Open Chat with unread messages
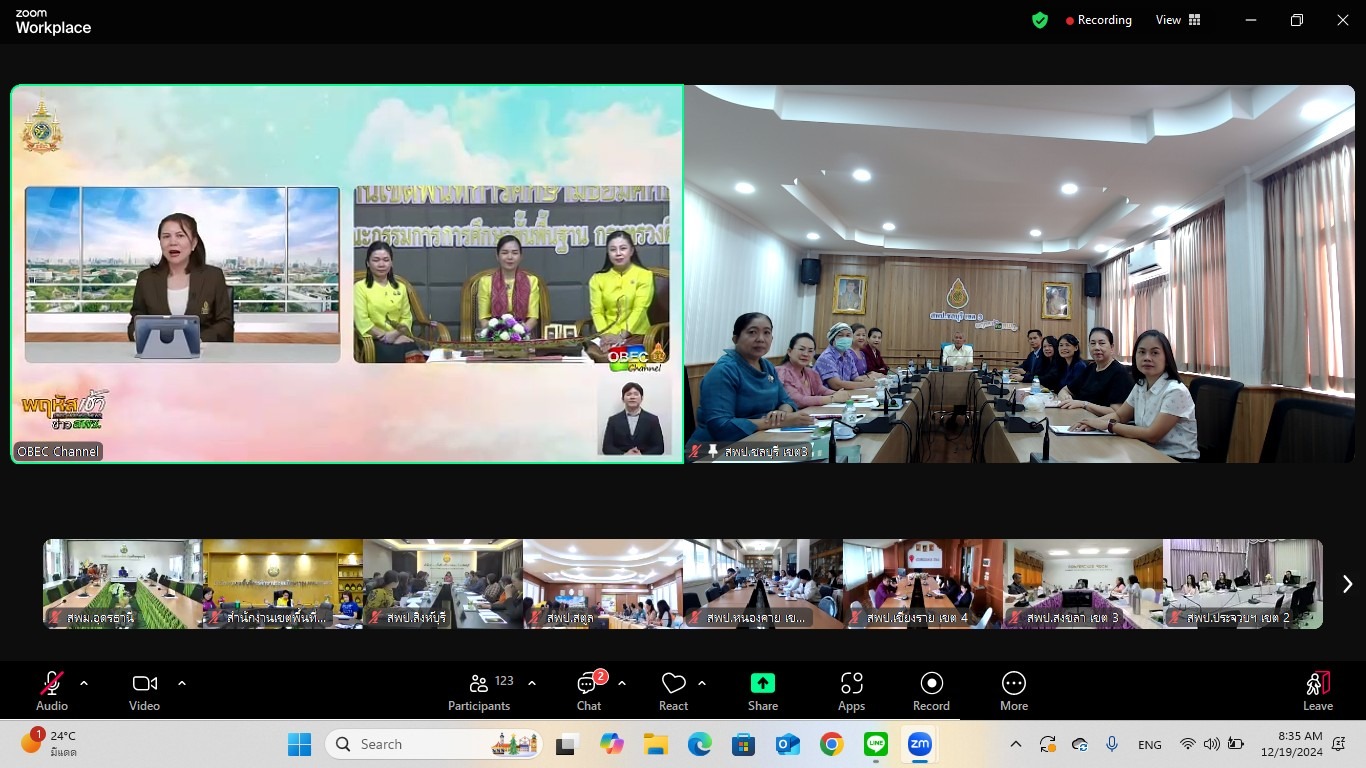Viewport: 1366px width, 768px height. coord(589,690)
